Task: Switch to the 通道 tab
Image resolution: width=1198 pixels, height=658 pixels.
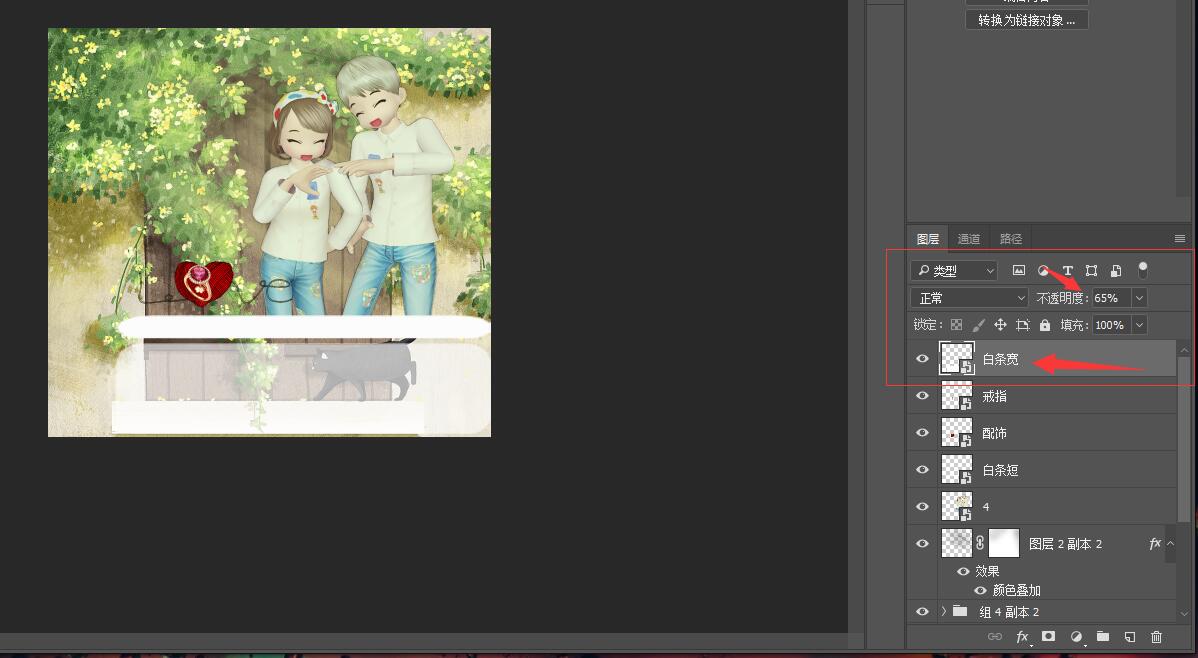Action: coord(969,239)
